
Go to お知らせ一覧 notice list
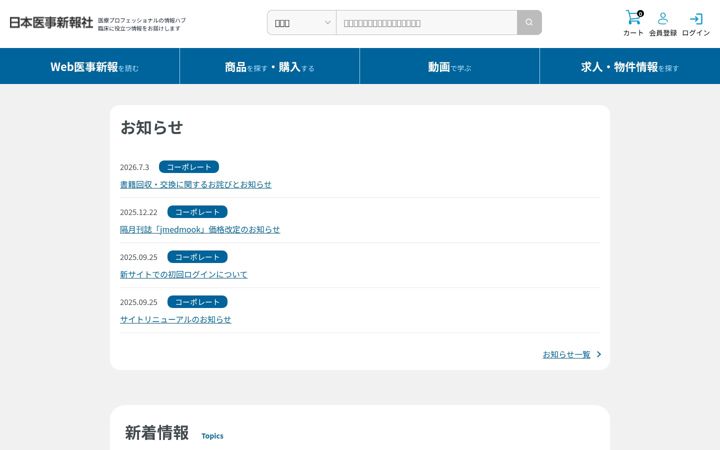[x=567, y=354]
